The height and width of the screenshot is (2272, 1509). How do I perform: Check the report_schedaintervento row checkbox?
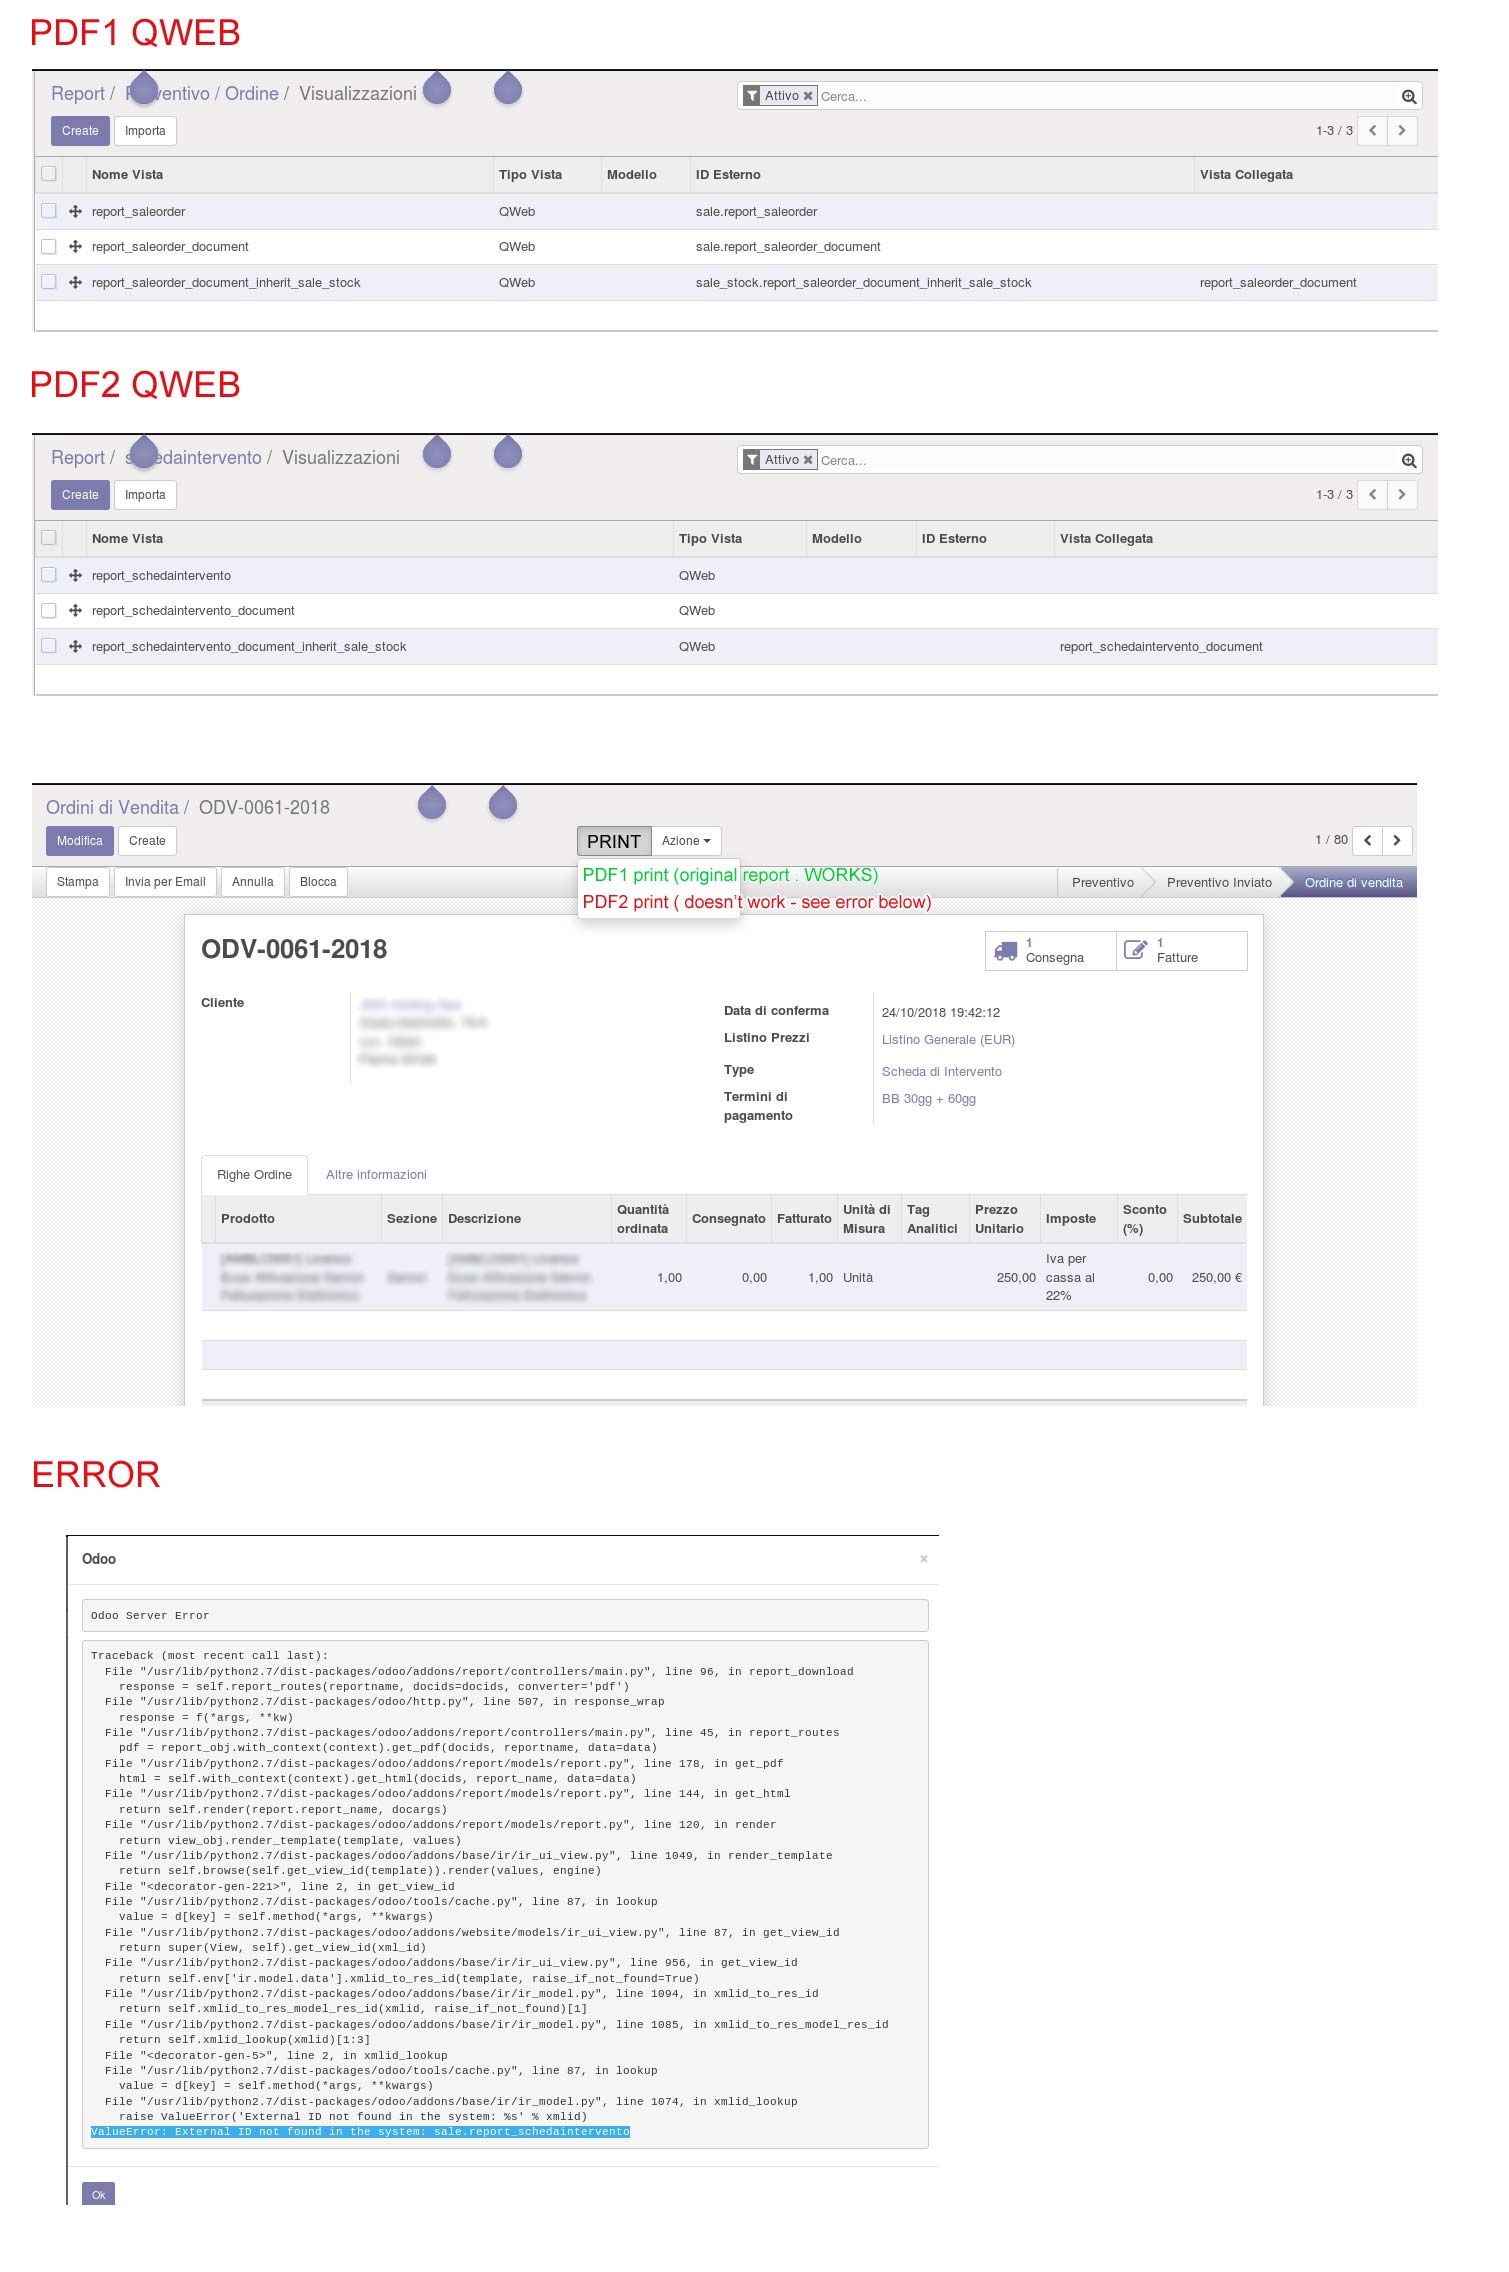(48, 575)
